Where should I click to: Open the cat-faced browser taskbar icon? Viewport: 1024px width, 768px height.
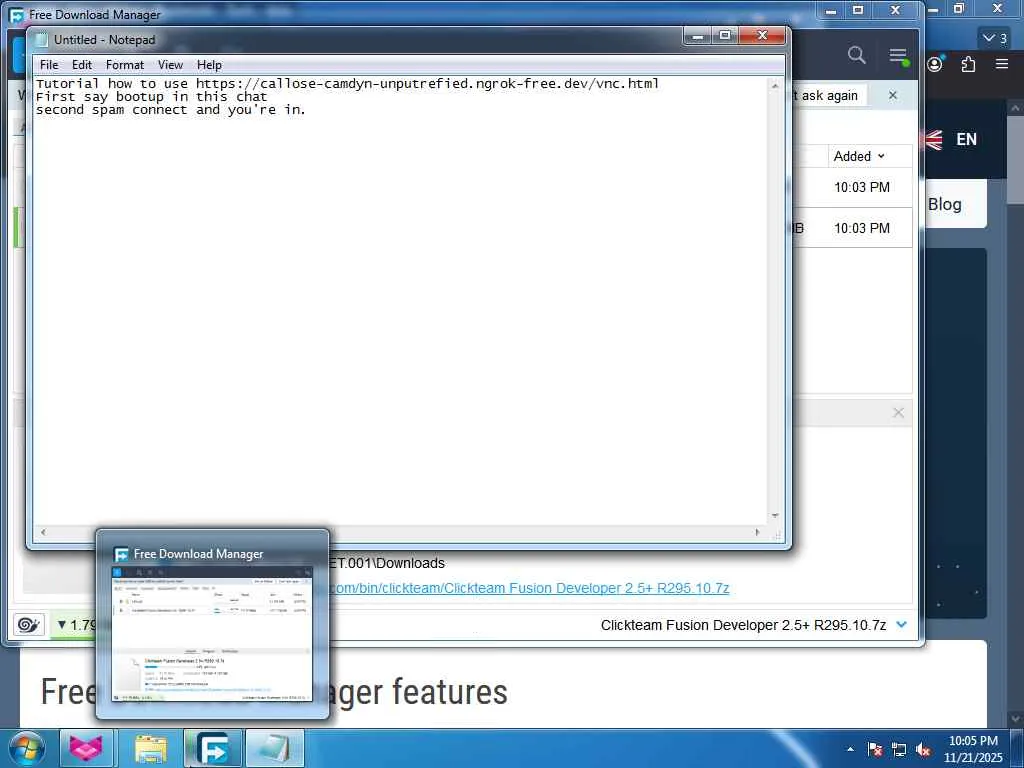tap(86, 748)
